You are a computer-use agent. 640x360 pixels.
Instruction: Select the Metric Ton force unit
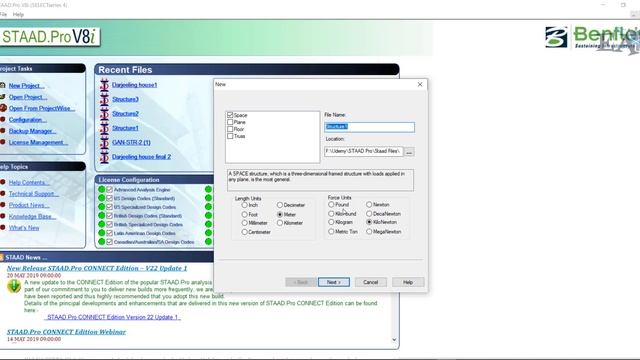point(331,231)
